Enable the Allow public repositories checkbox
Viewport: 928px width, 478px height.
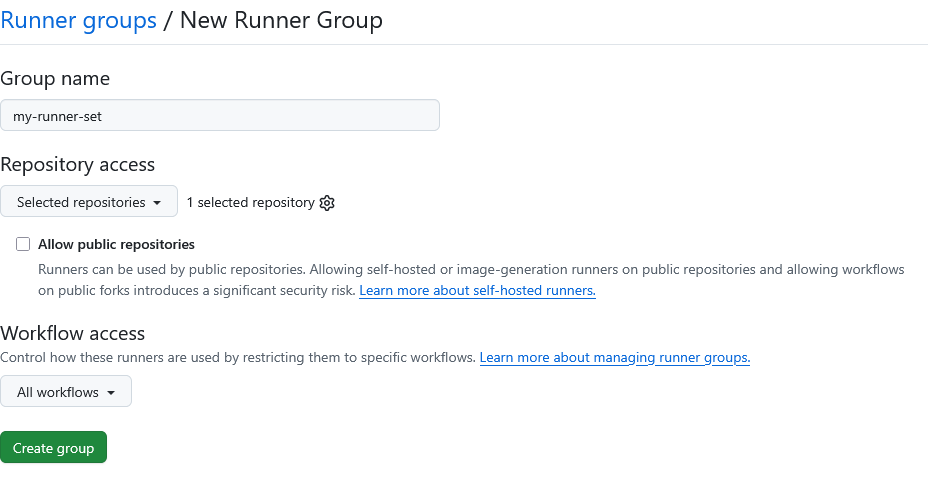[23, 244]
